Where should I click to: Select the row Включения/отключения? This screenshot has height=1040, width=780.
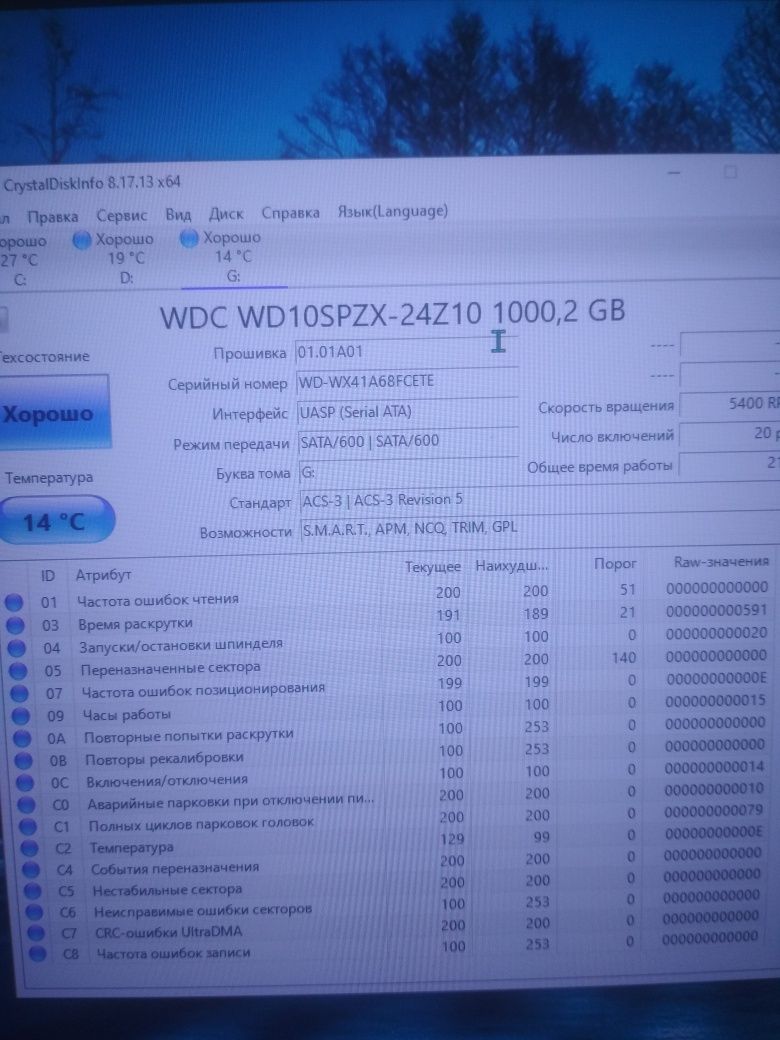[391, 775]
